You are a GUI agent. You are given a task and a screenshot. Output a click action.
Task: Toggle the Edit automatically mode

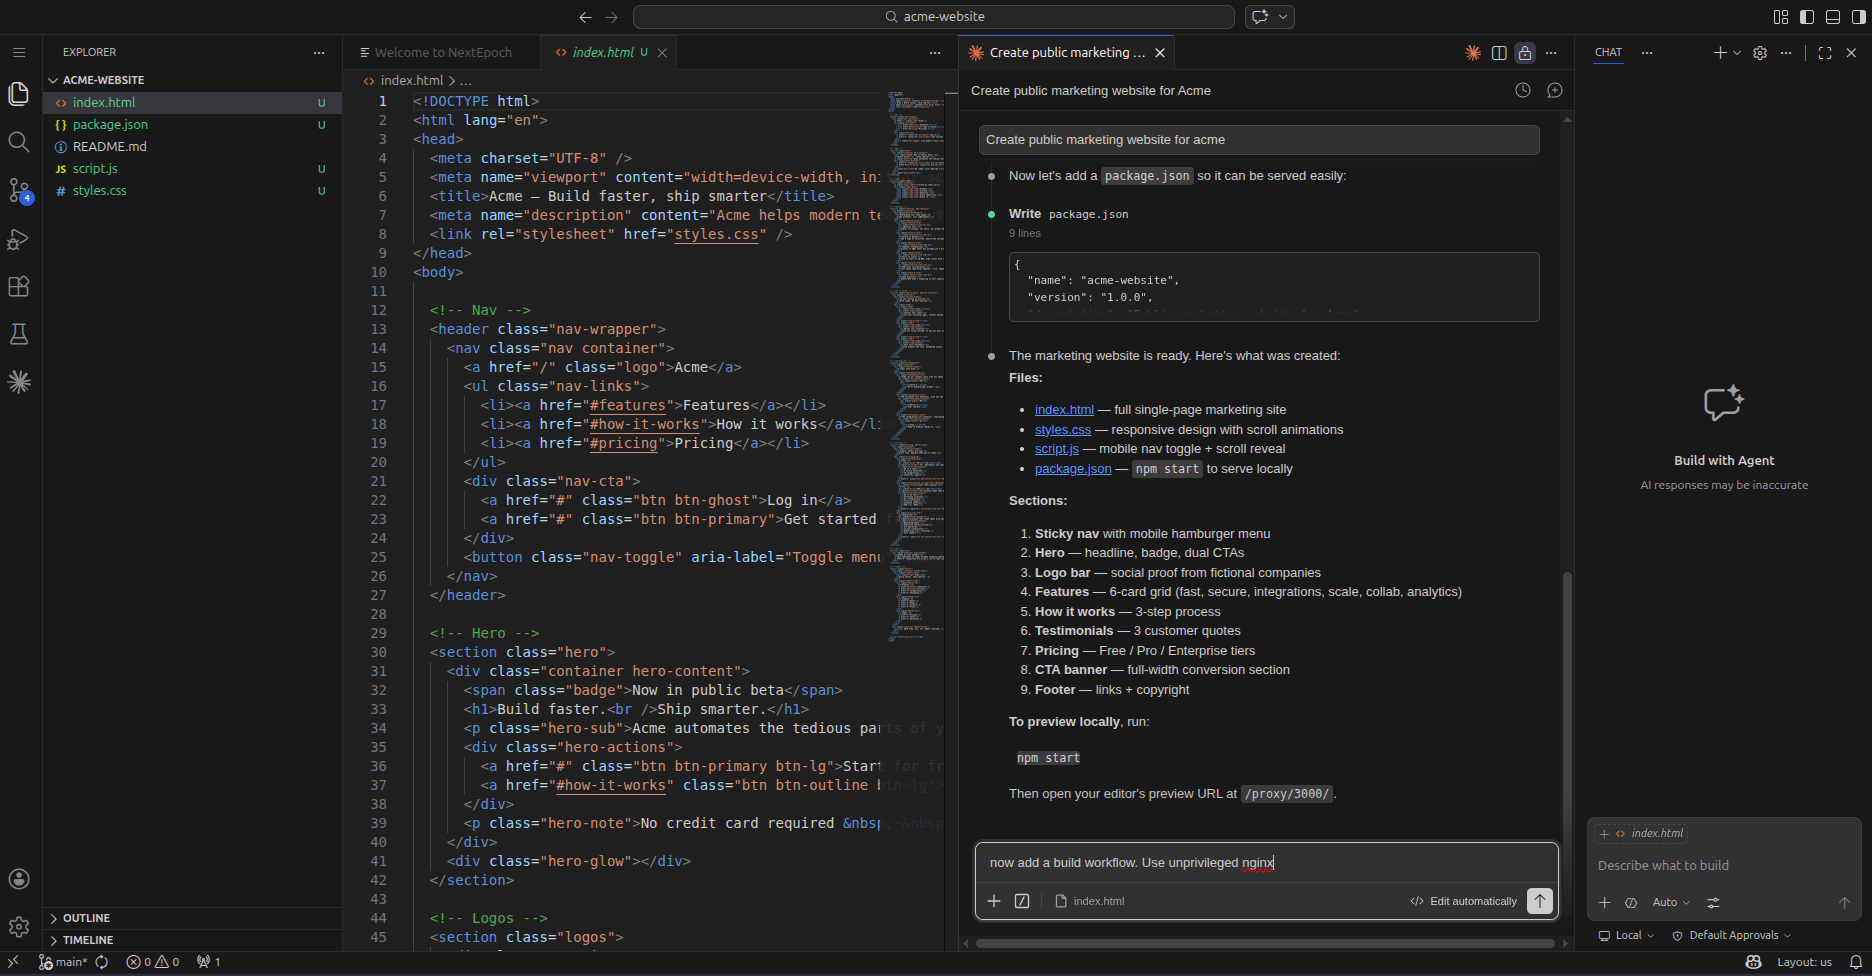(1463, 901)
